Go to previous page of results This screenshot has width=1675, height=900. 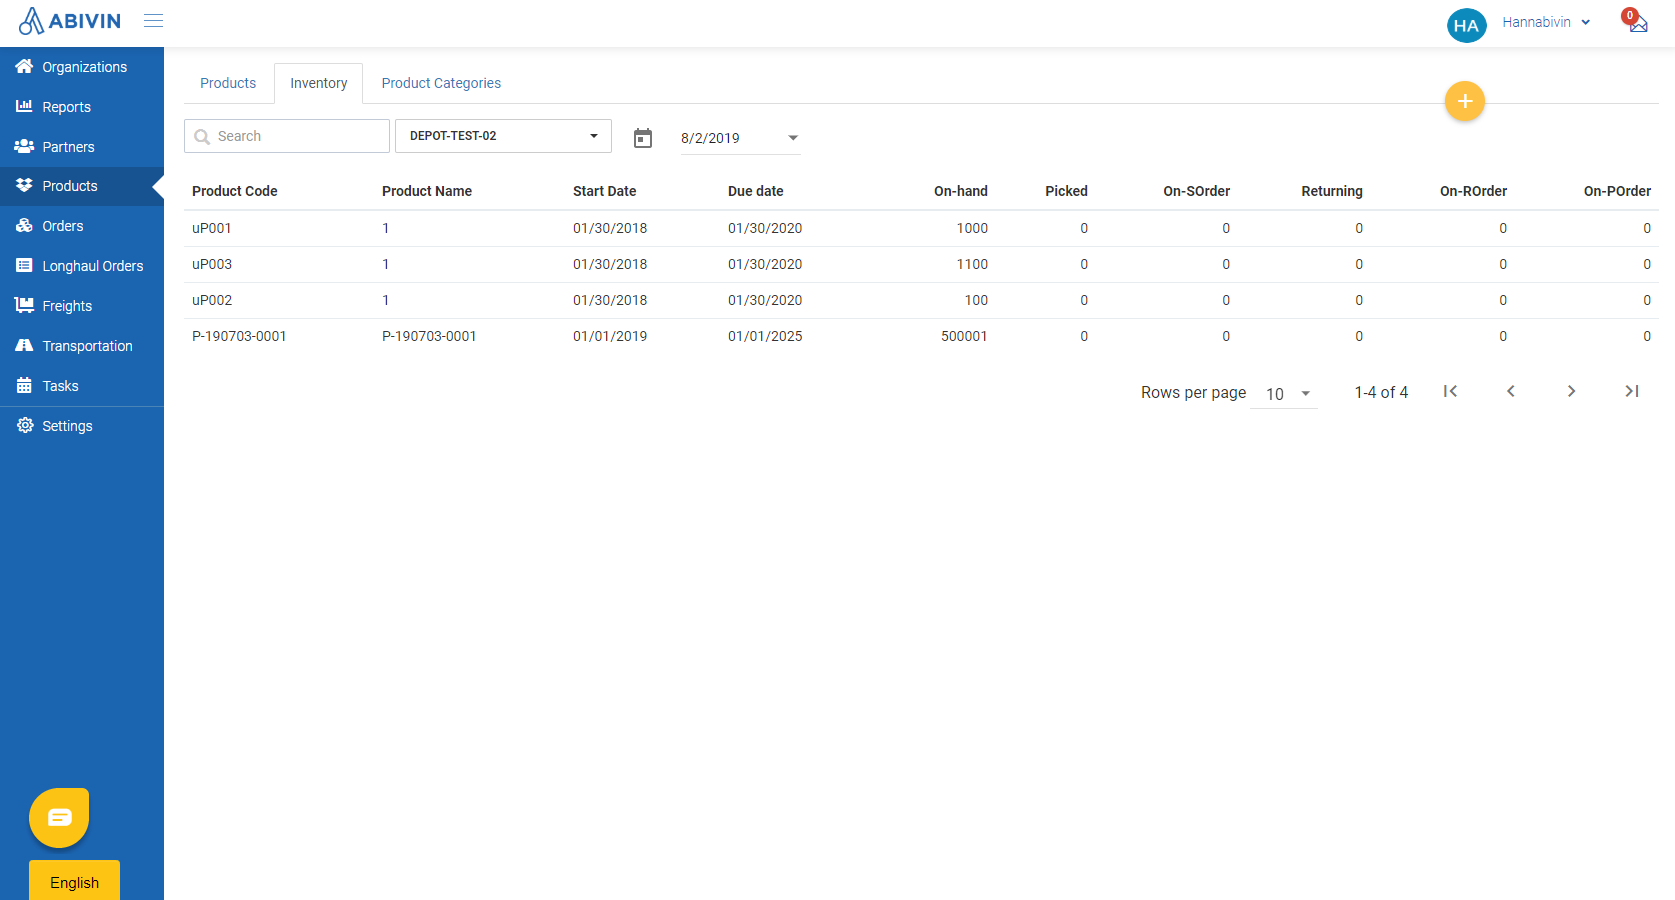pos(1511,391)
